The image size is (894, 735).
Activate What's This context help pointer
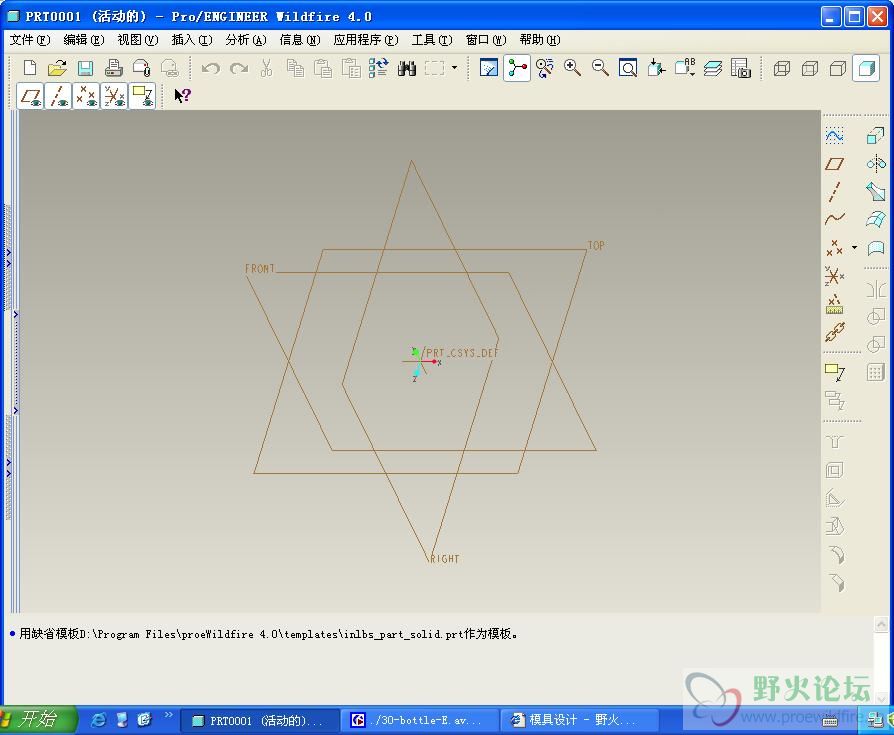pos(182,96)
